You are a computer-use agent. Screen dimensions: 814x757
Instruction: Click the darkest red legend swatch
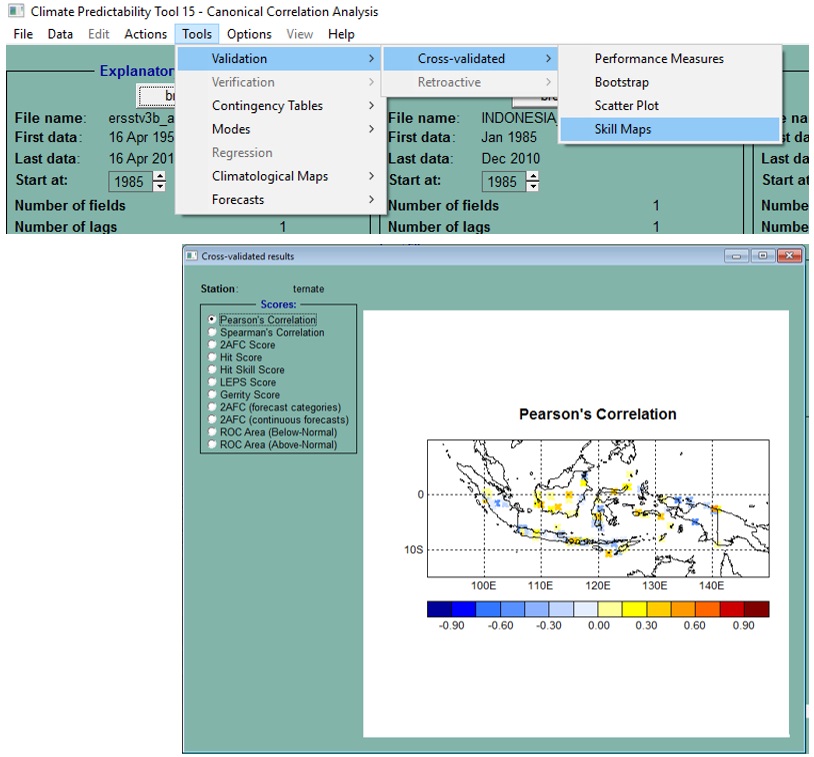tap(756, 609)
